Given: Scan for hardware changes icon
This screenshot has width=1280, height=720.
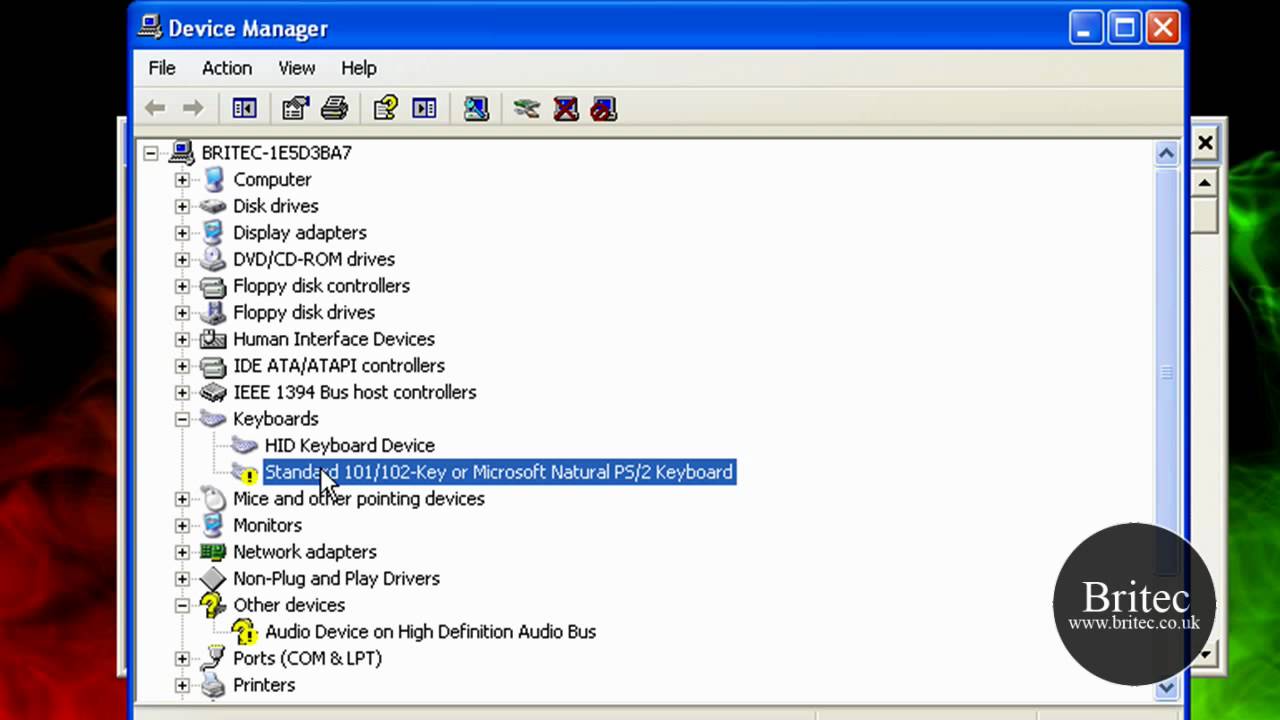Looking at the screenshot, I should [x=476, y=108].
